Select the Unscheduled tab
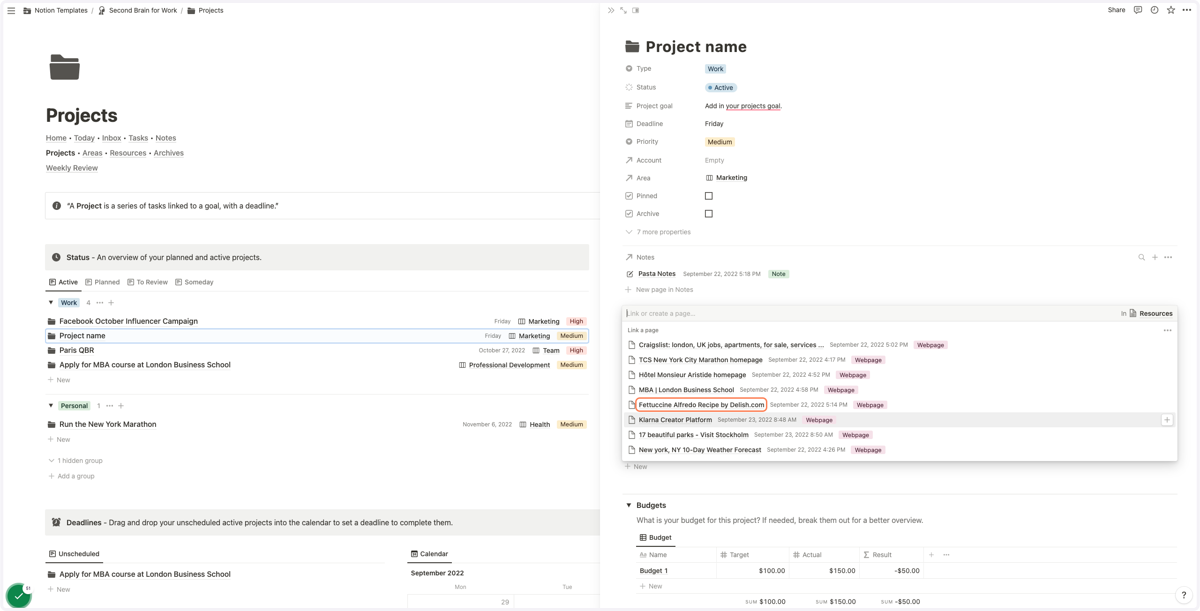The width and height of the screenshot is (1200, 611). point(74,554)
